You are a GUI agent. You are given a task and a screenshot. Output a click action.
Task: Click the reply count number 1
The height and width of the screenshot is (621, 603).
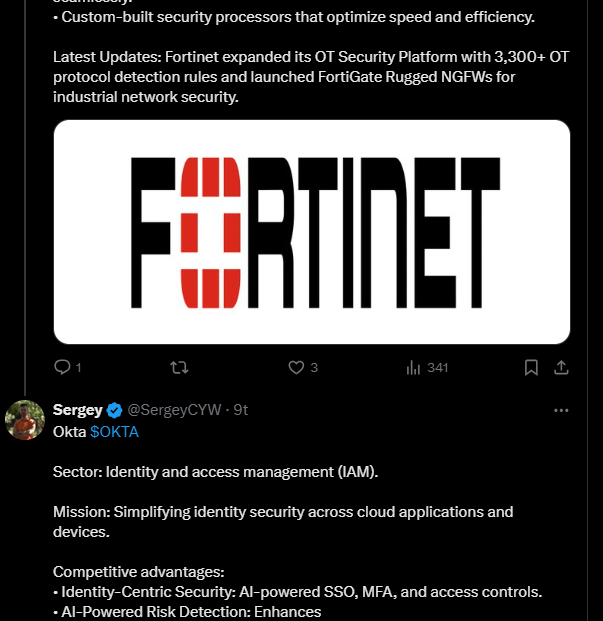[78, 368]
